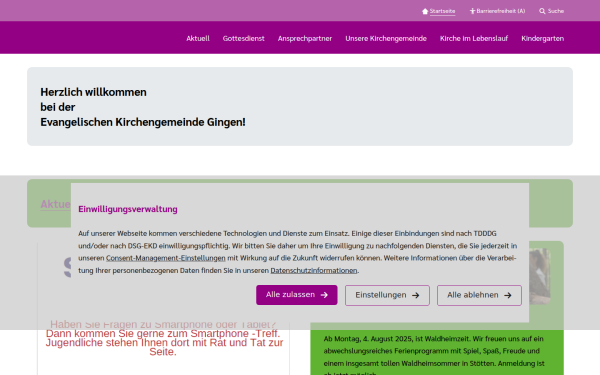600x375 pixels.
Task: Click the Alle ablehnen button
Action: tap(479, 295)
